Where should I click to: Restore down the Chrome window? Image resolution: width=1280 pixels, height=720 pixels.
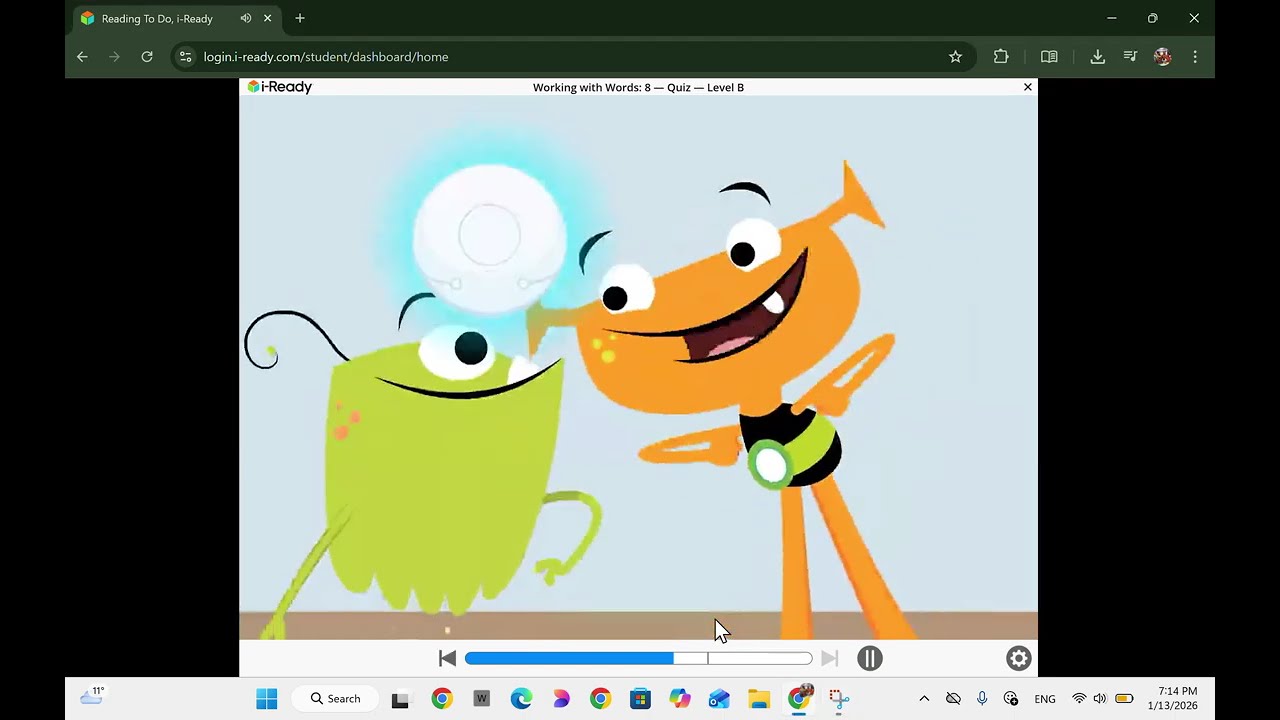click(1152, 18)
